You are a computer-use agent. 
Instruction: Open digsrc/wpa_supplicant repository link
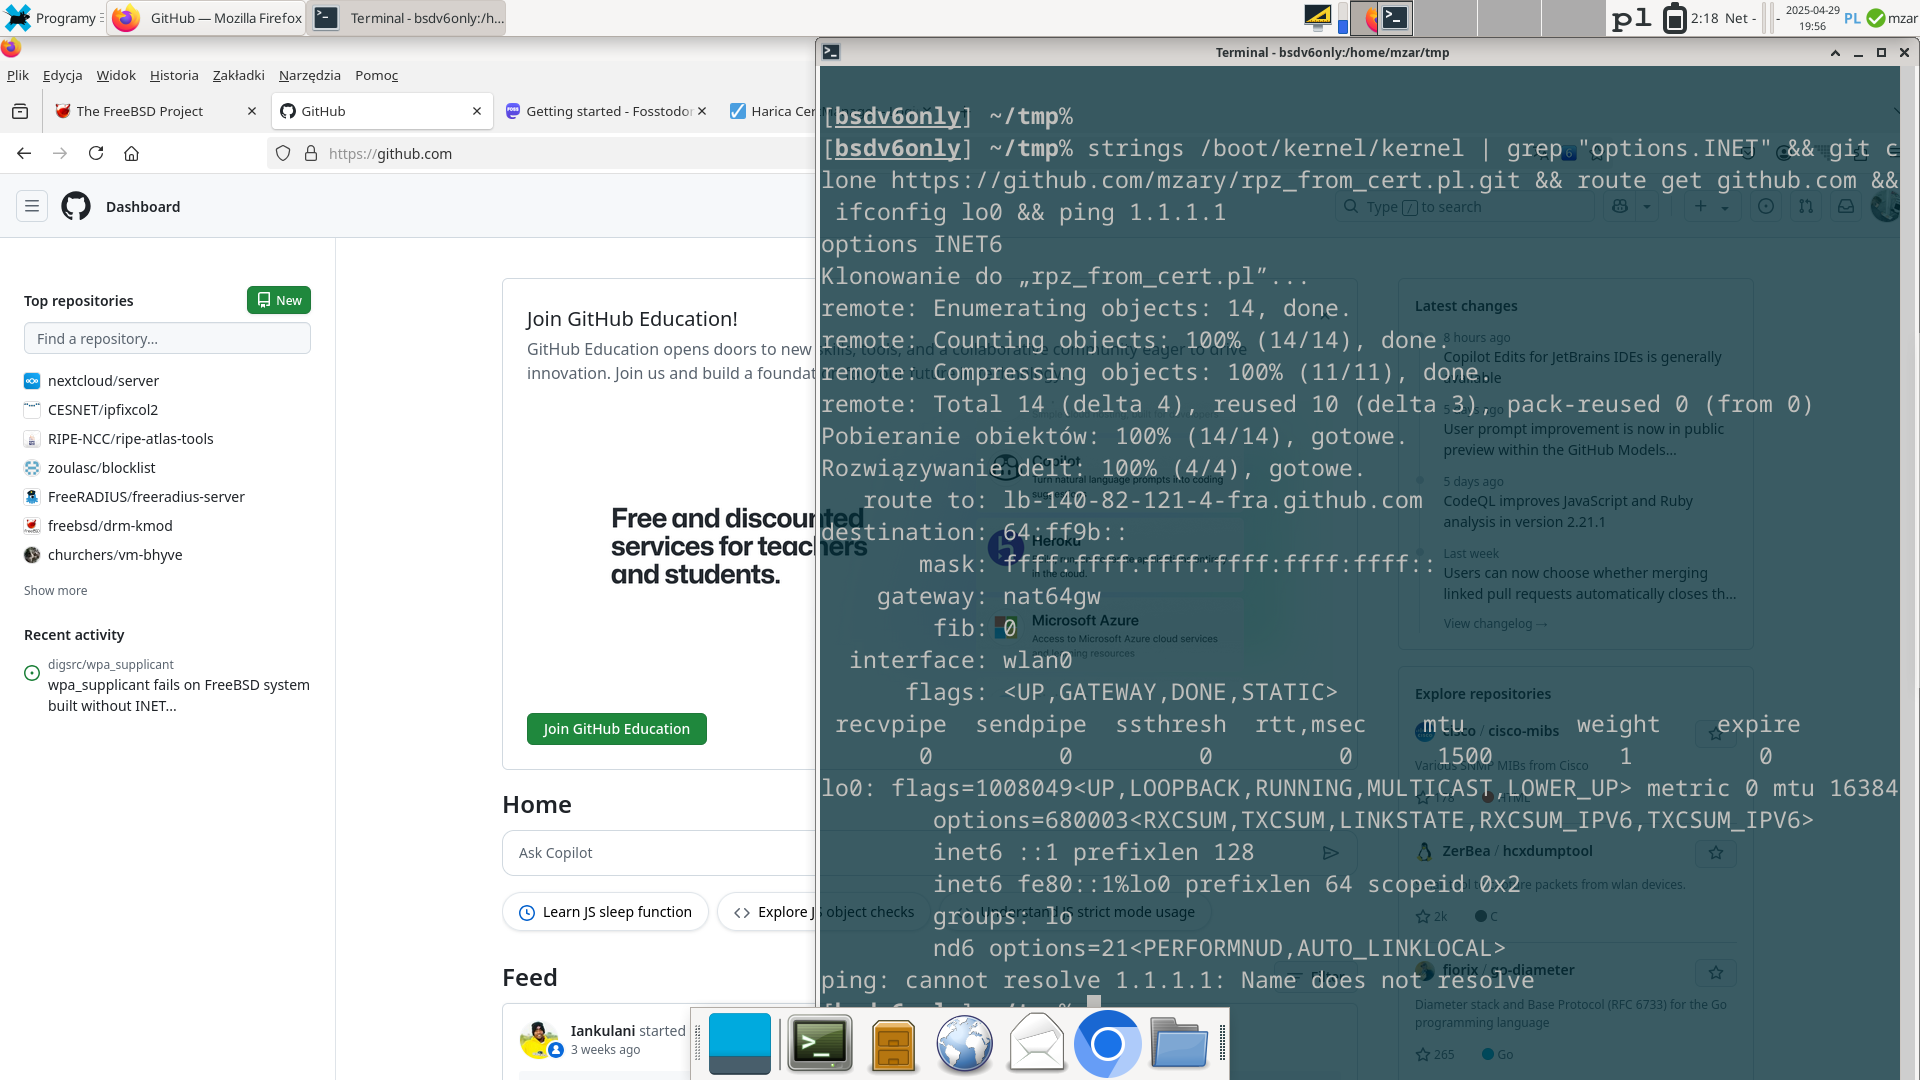pyautogui.click(x=111, y=664)
